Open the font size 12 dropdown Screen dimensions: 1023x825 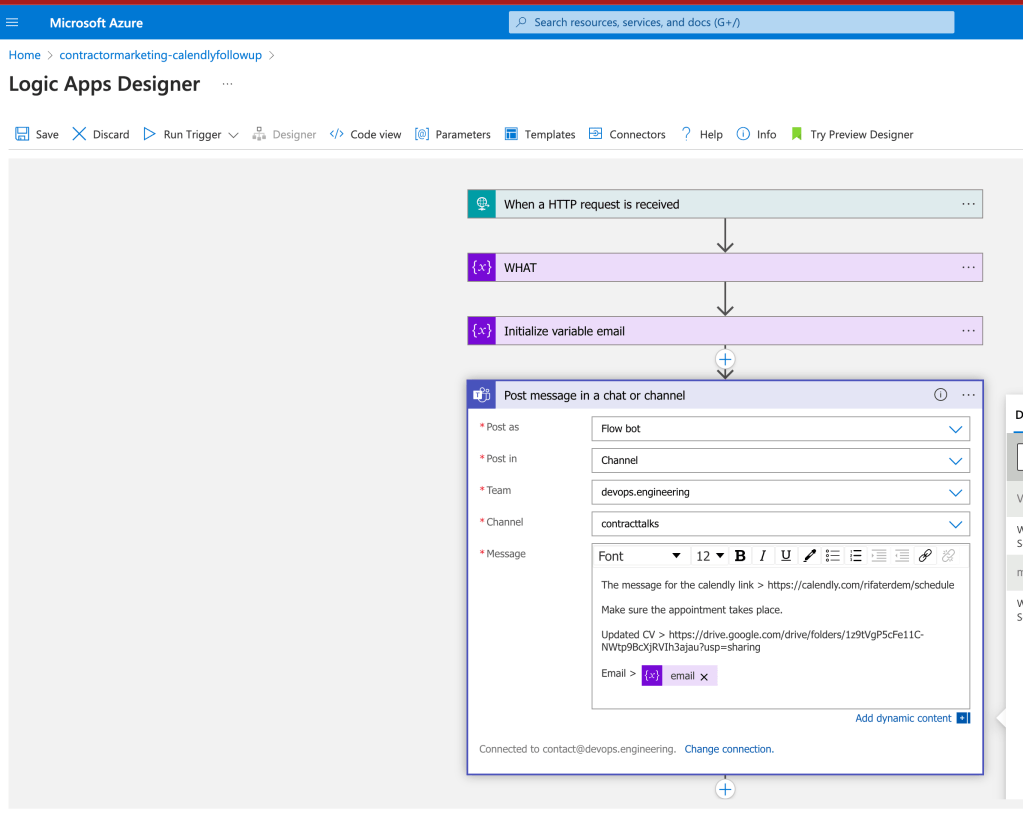point(710,556)
